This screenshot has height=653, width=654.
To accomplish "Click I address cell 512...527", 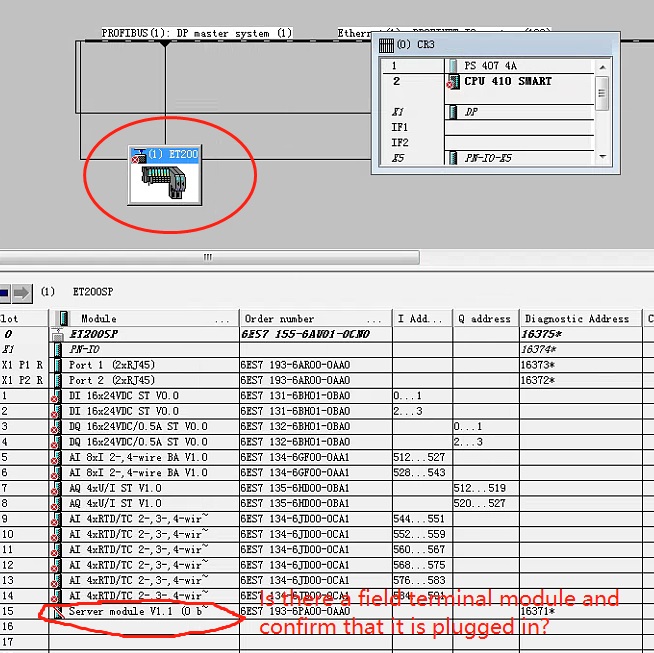I will pyautogui.click(x=419, y=457).
